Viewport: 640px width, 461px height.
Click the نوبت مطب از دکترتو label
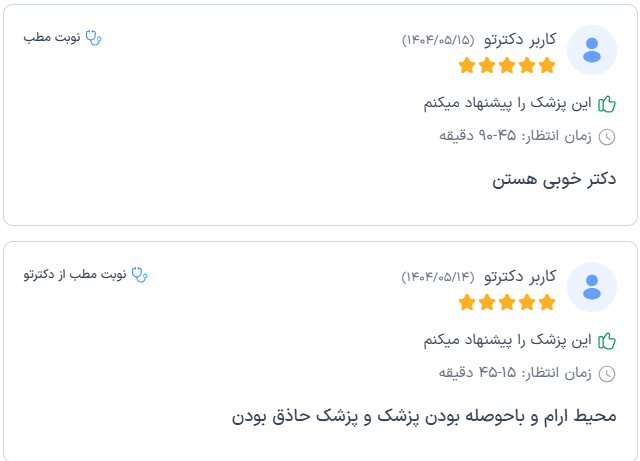coord(75,274)
